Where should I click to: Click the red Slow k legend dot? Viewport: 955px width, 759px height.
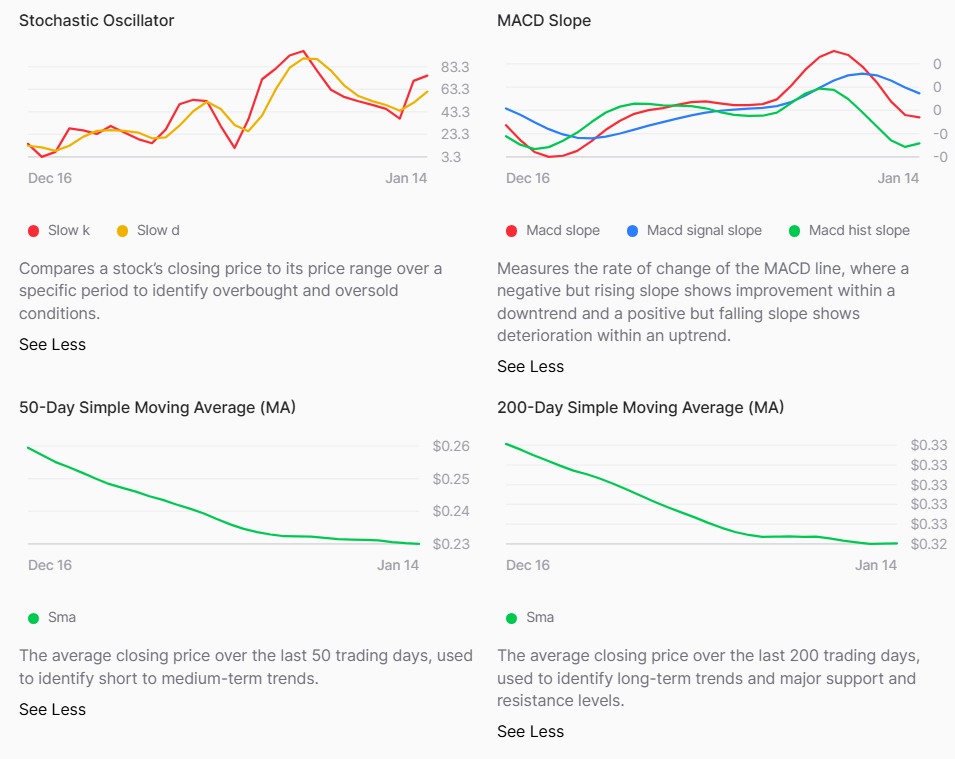click(x=34, y=231)
